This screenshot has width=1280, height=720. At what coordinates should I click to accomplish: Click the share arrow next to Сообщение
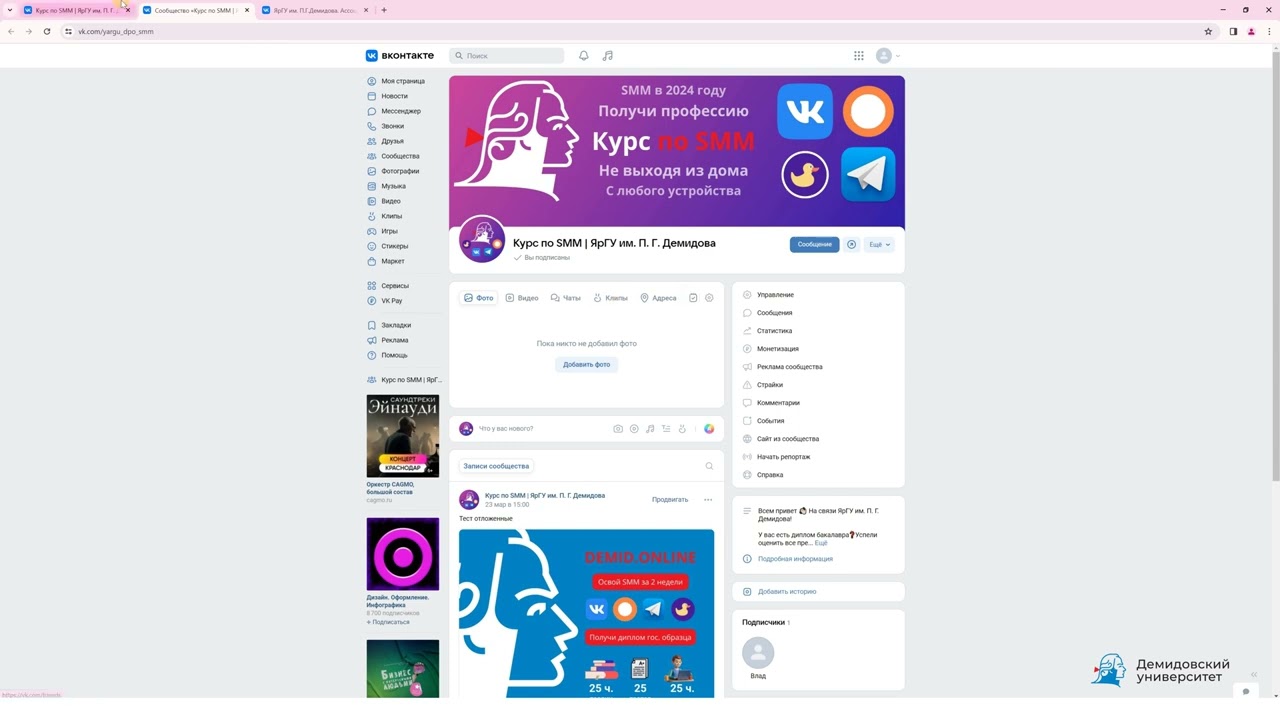[852, 244]
